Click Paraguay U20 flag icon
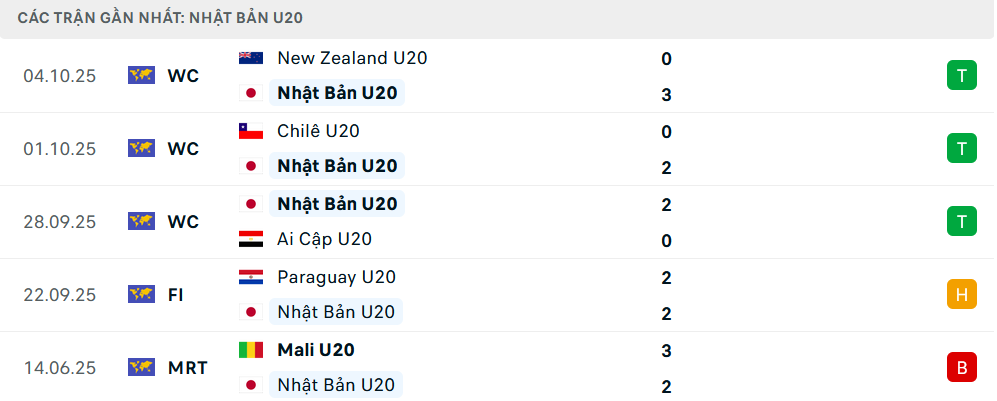 tap(250, 277)
